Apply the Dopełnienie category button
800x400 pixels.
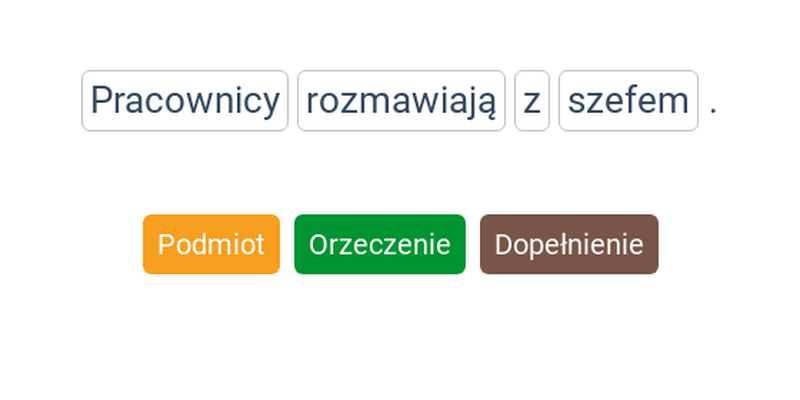pyautogui.click(x=569, y=244)
